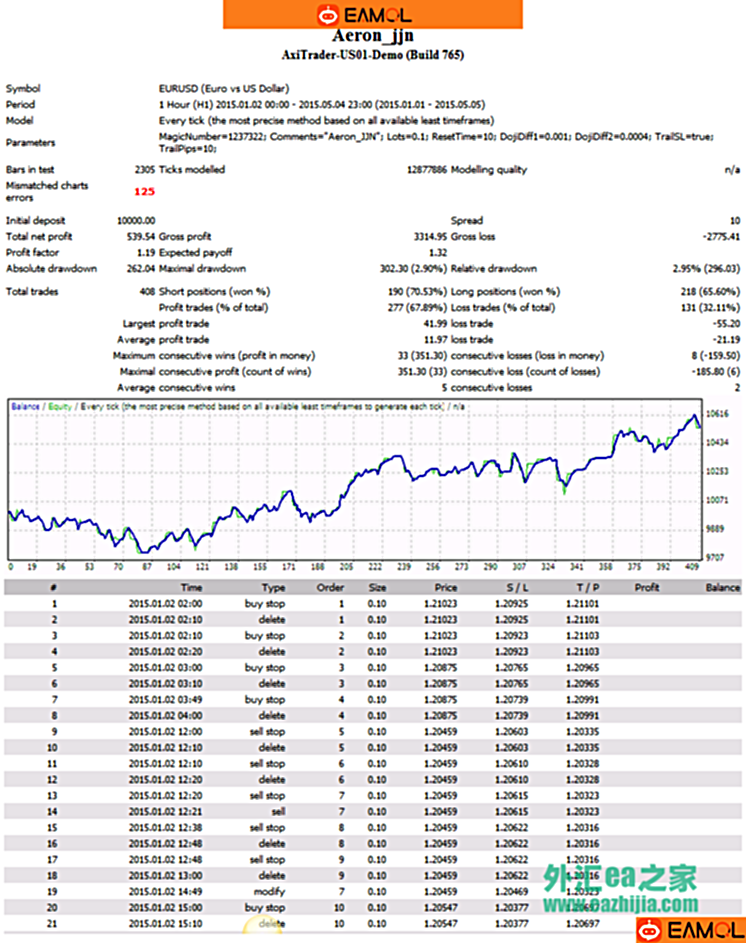The image size is (746, 943).
Task: Click the Aeron_jjn report title
Action: pyautogui.click(x=372, y=35)
